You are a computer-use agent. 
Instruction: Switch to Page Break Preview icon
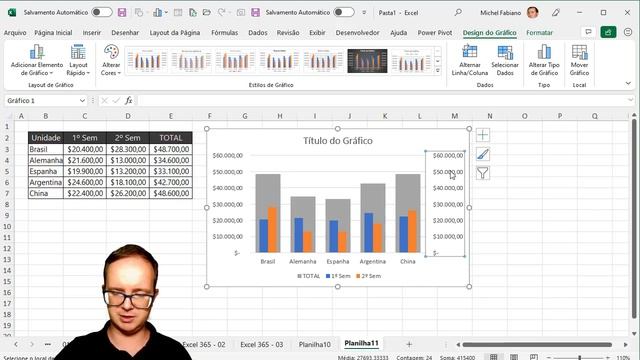click(x=534, y=357)
